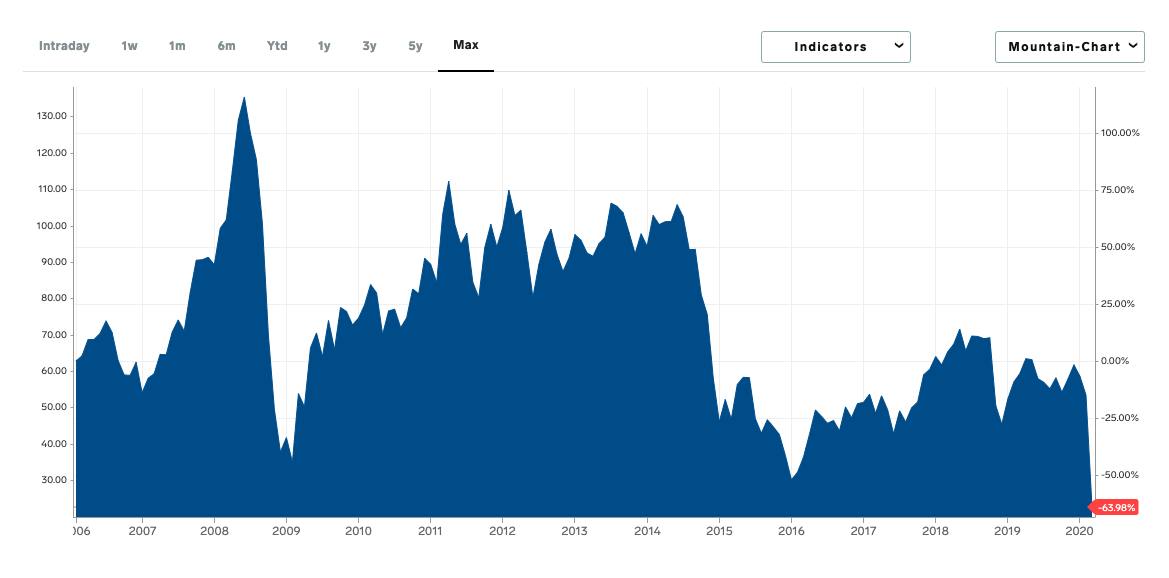The image size is (1169, 578).
Task: Expand the Mountain-Chart type selector
Action: pos(1069,47)
